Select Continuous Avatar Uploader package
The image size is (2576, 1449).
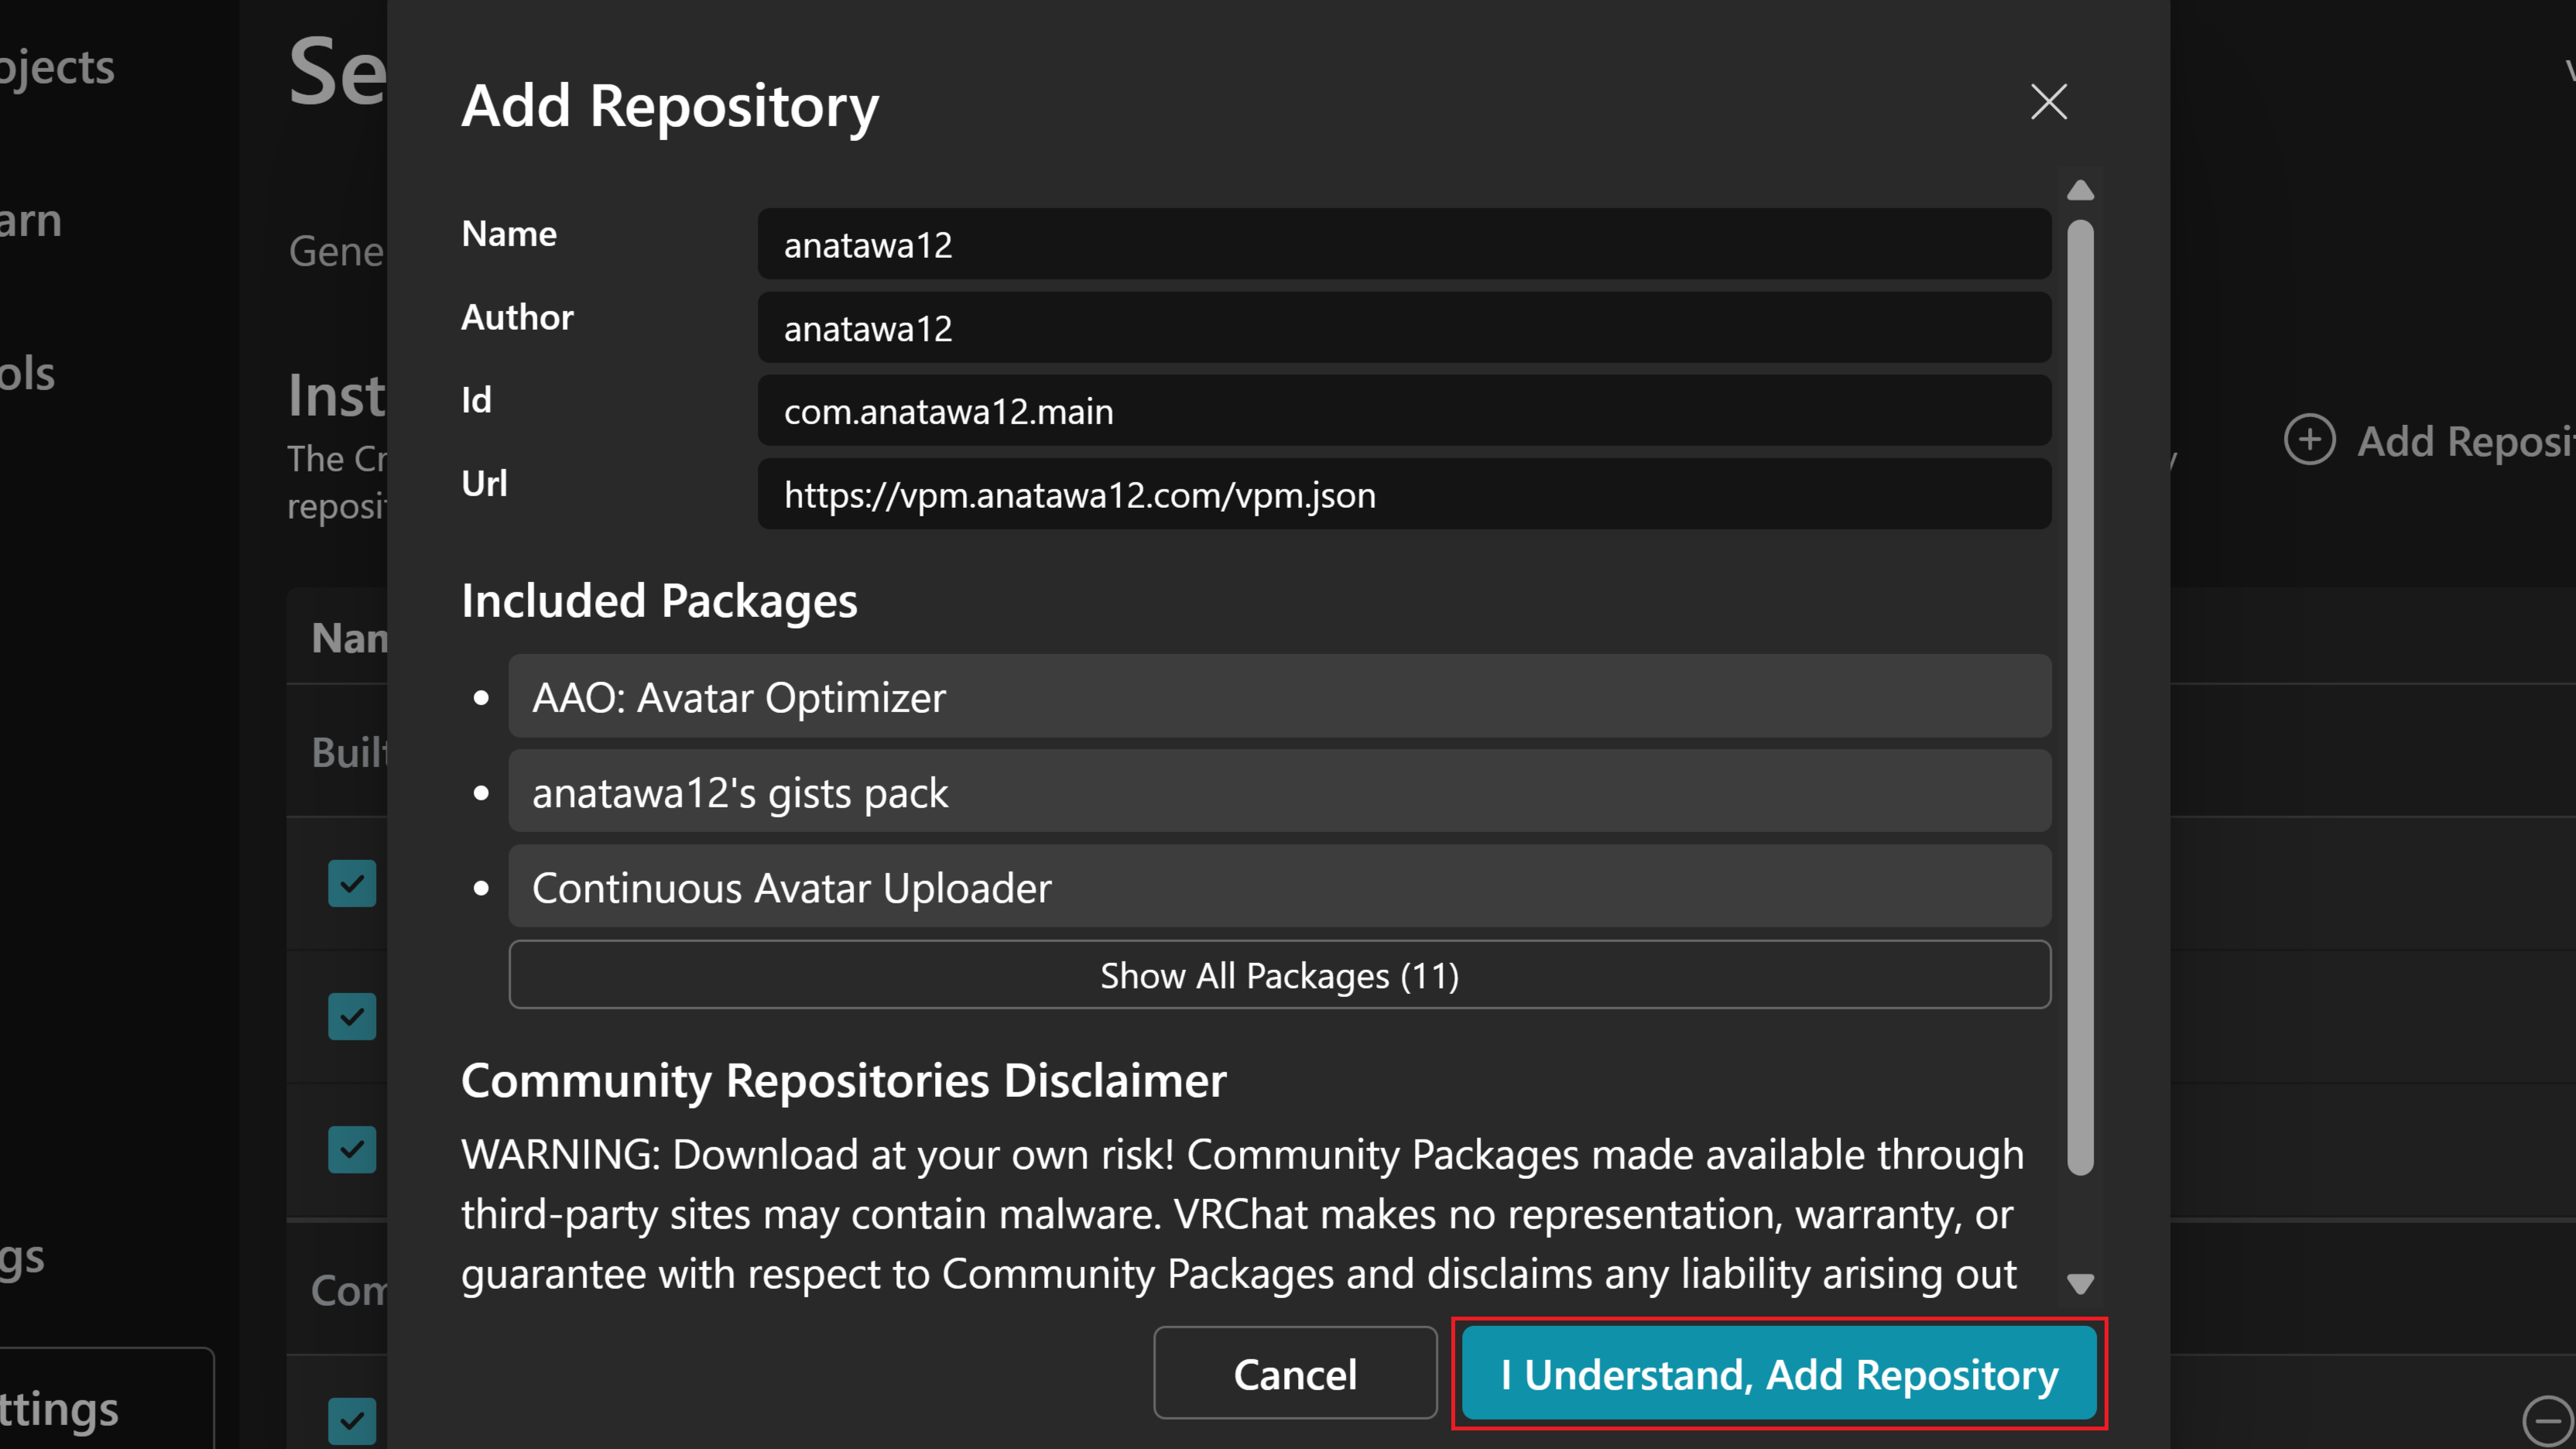tap(1279, 887)
